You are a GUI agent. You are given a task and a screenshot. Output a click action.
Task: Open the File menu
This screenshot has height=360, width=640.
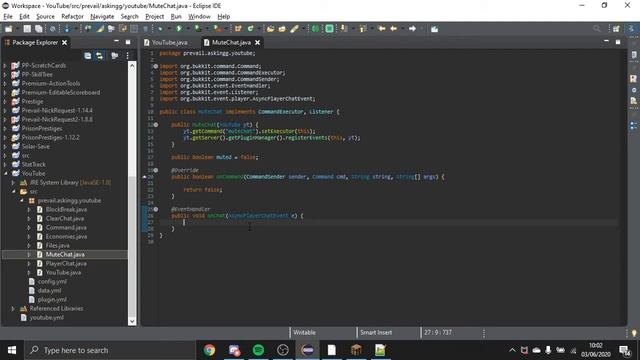tap(8, 16)
